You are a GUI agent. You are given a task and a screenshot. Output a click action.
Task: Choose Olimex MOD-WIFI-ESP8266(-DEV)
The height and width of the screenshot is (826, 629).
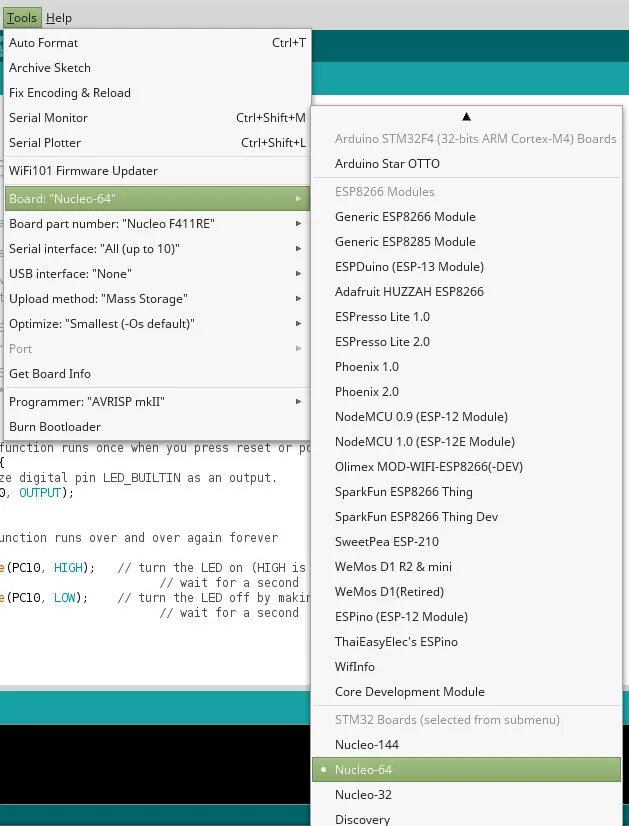(x=467, y=467)
